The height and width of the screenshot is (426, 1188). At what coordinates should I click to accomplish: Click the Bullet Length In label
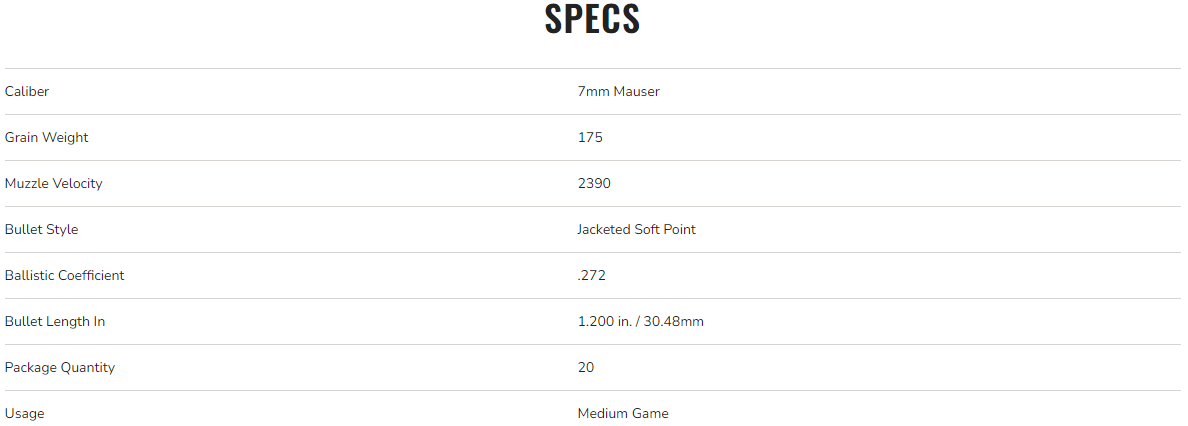coord(55,321)
